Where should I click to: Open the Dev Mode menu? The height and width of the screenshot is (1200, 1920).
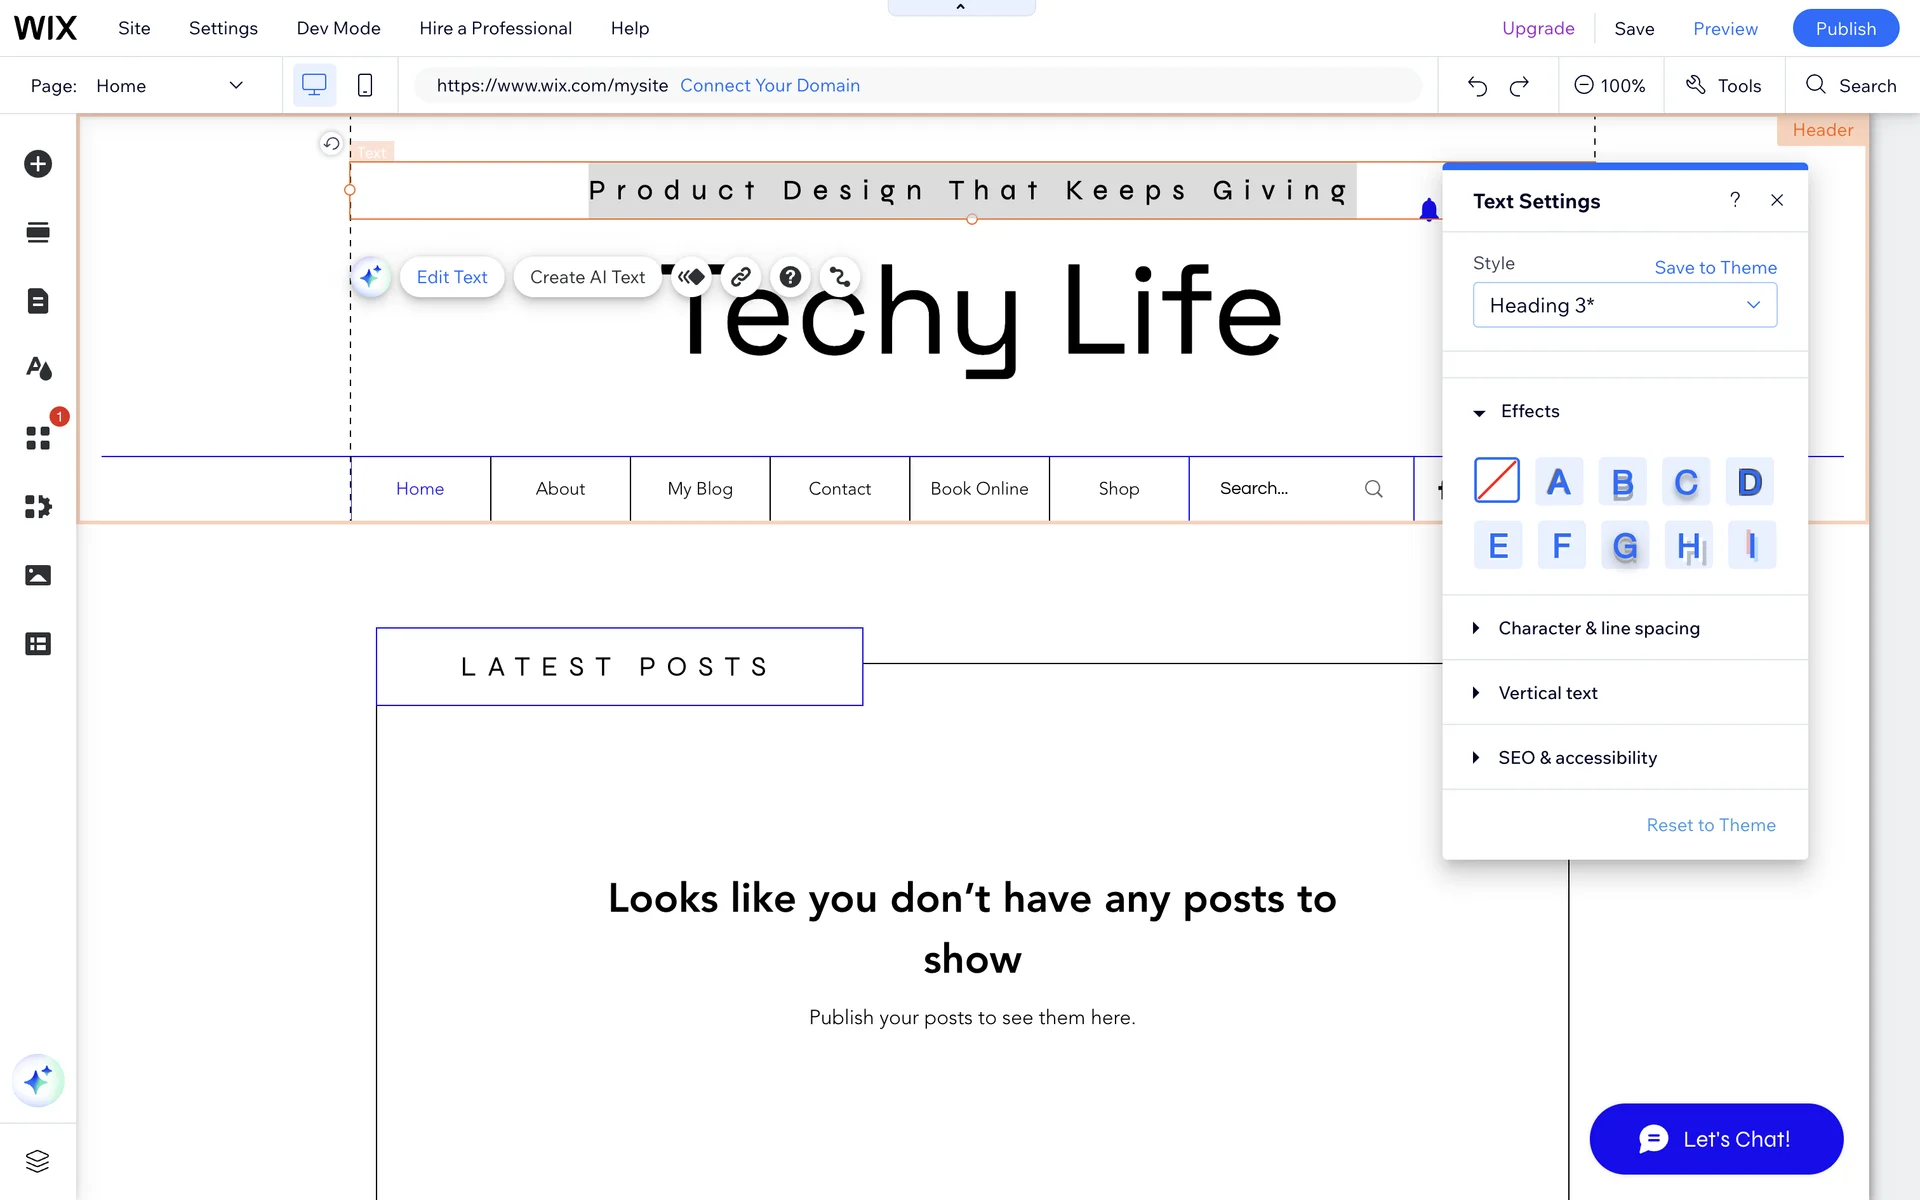coord(338,28)
